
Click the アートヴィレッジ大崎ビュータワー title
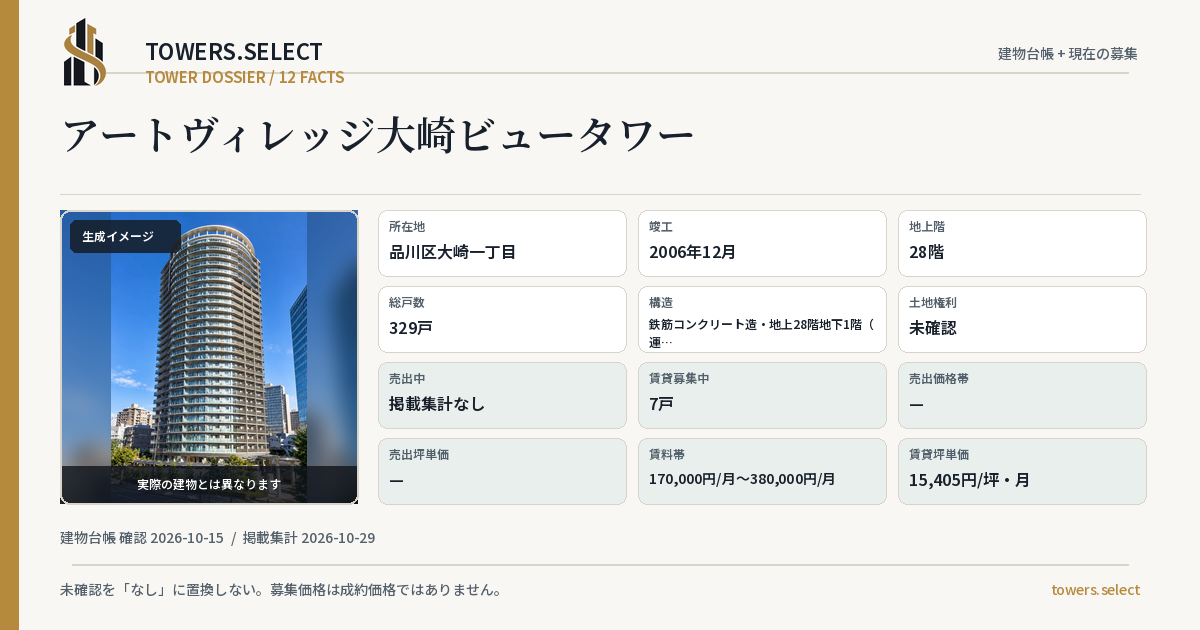tap(378, 136)
